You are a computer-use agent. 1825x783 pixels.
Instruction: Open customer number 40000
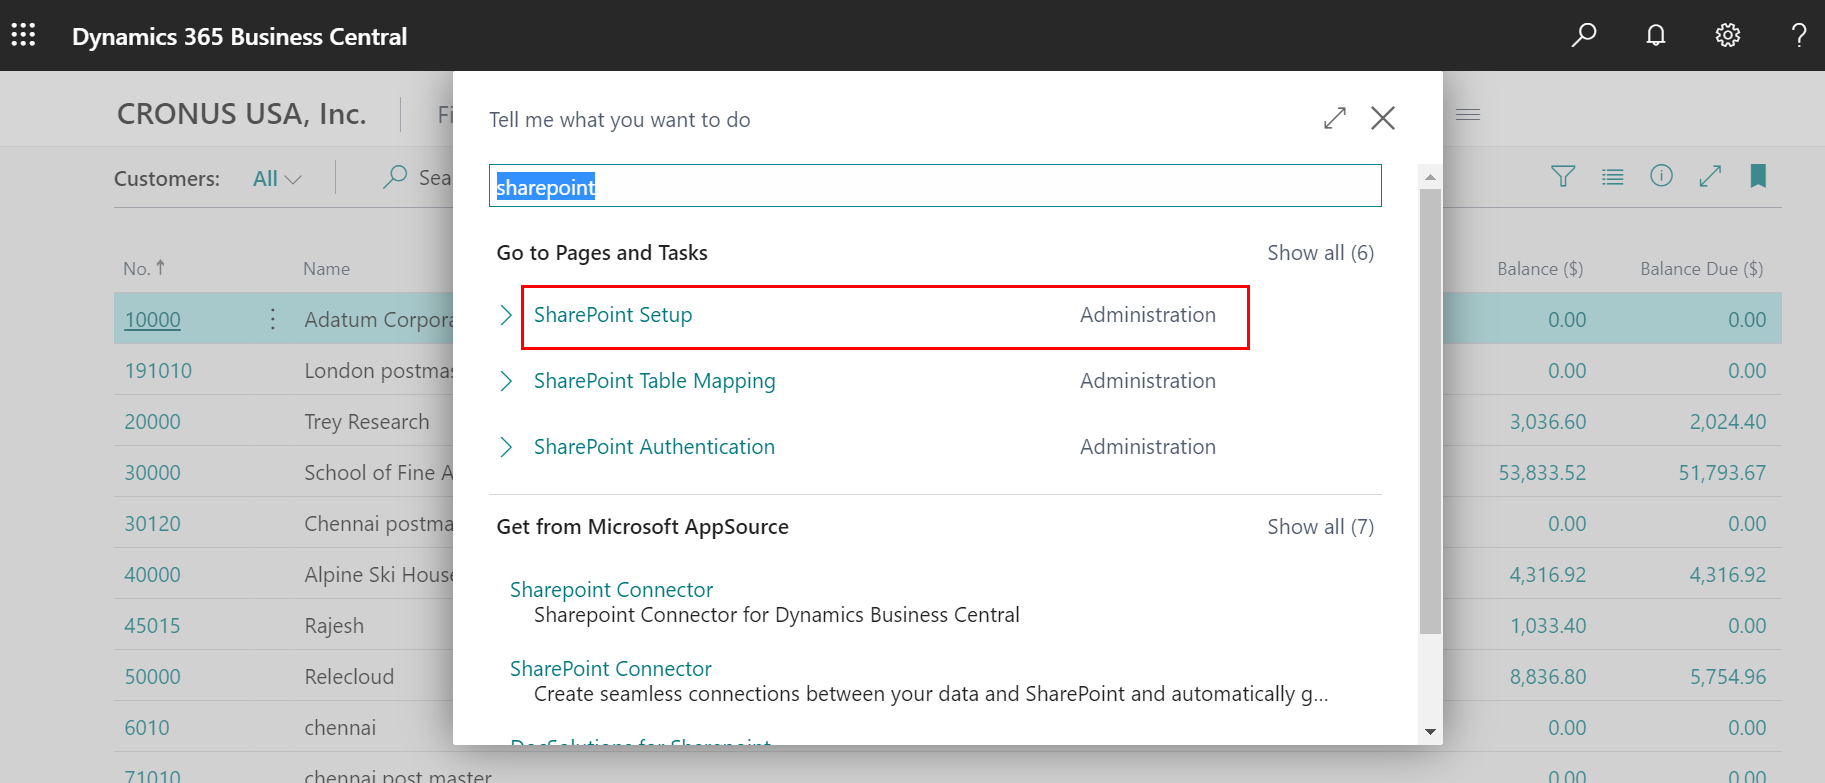point(152,575)
